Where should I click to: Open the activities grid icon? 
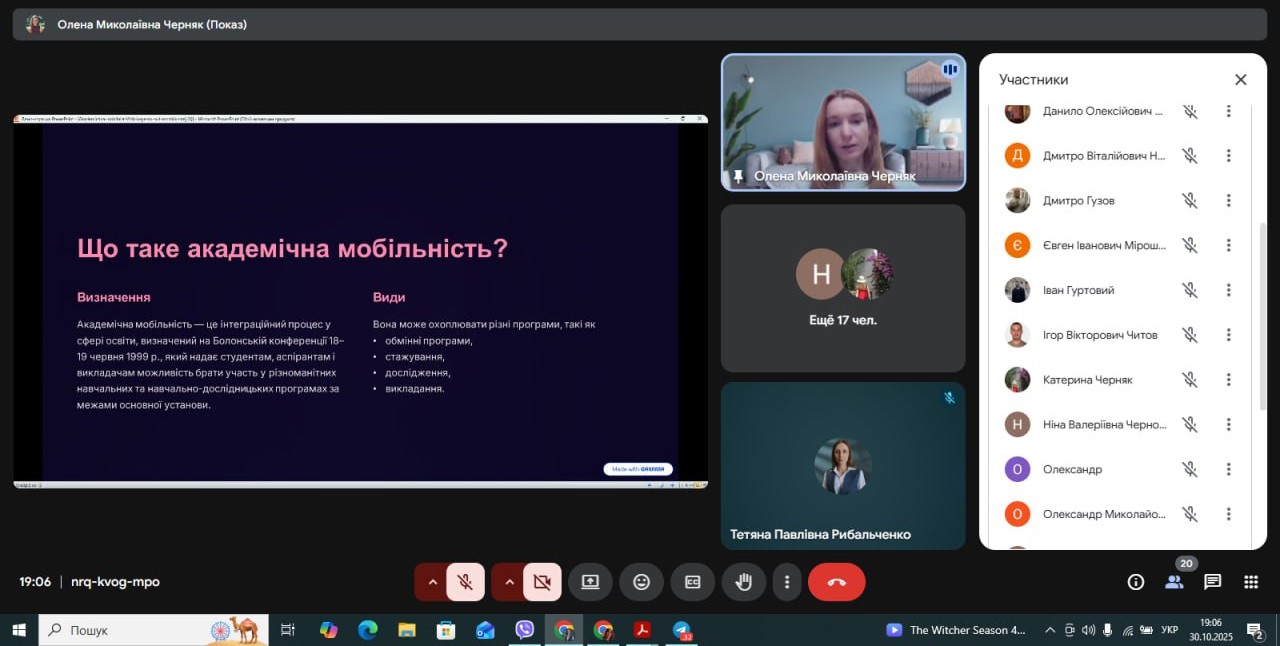(1250, 582)
